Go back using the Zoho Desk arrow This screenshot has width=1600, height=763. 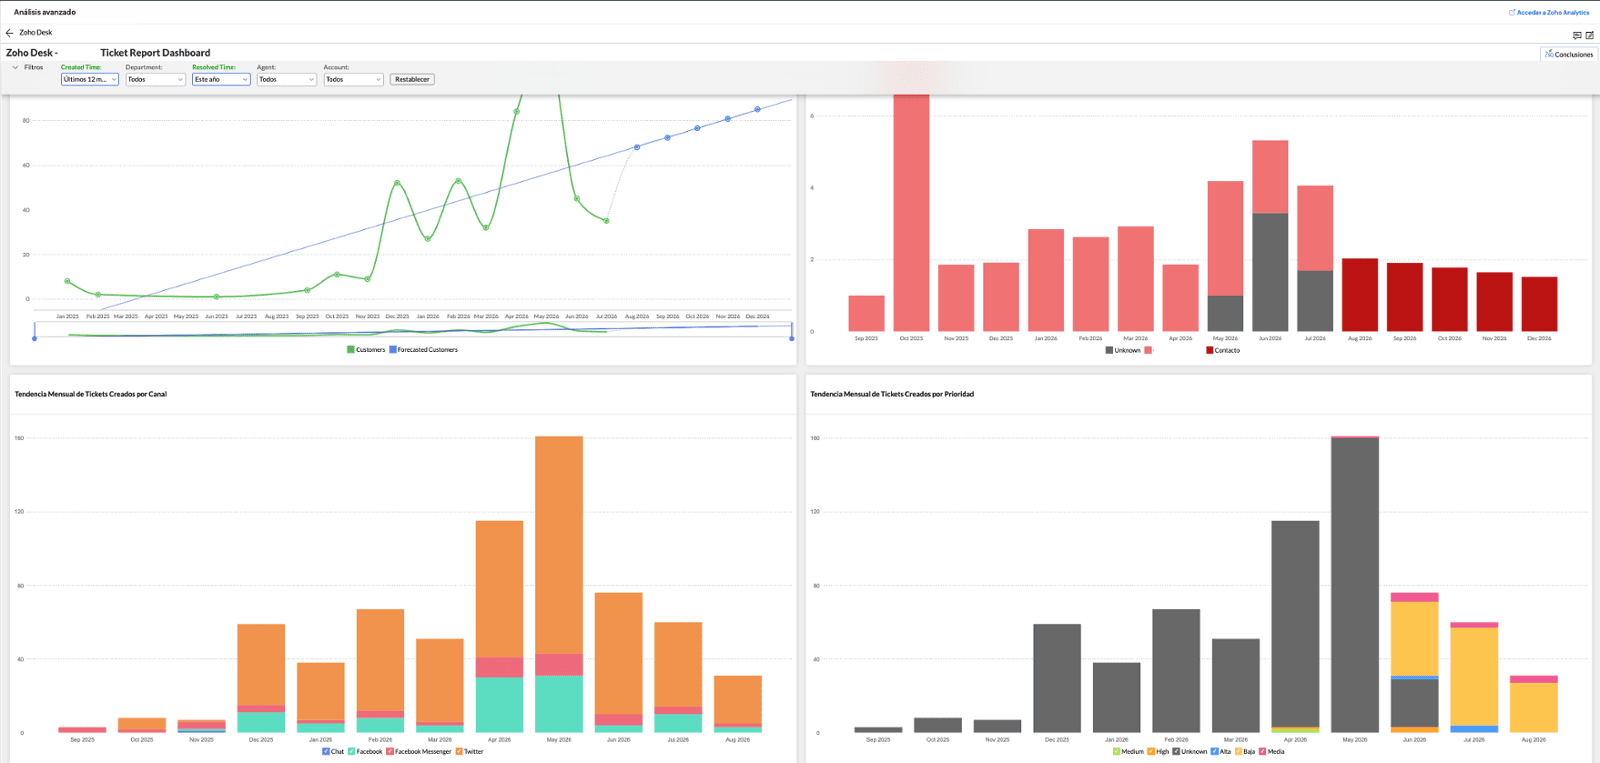click(x=10, y=33)
